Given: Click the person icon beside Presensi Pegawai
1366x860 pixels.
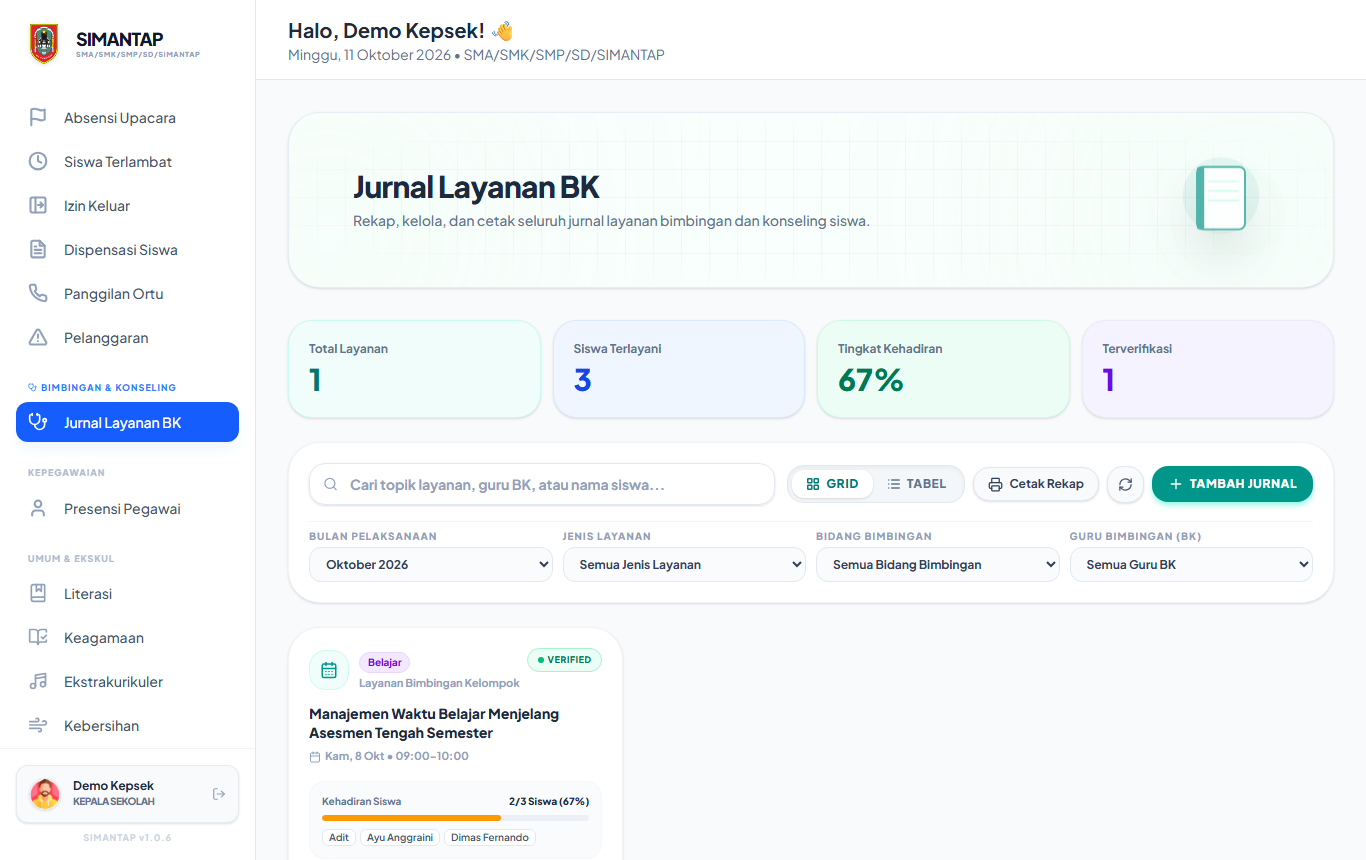Looking at the screenshot, I should click(38, 509).
